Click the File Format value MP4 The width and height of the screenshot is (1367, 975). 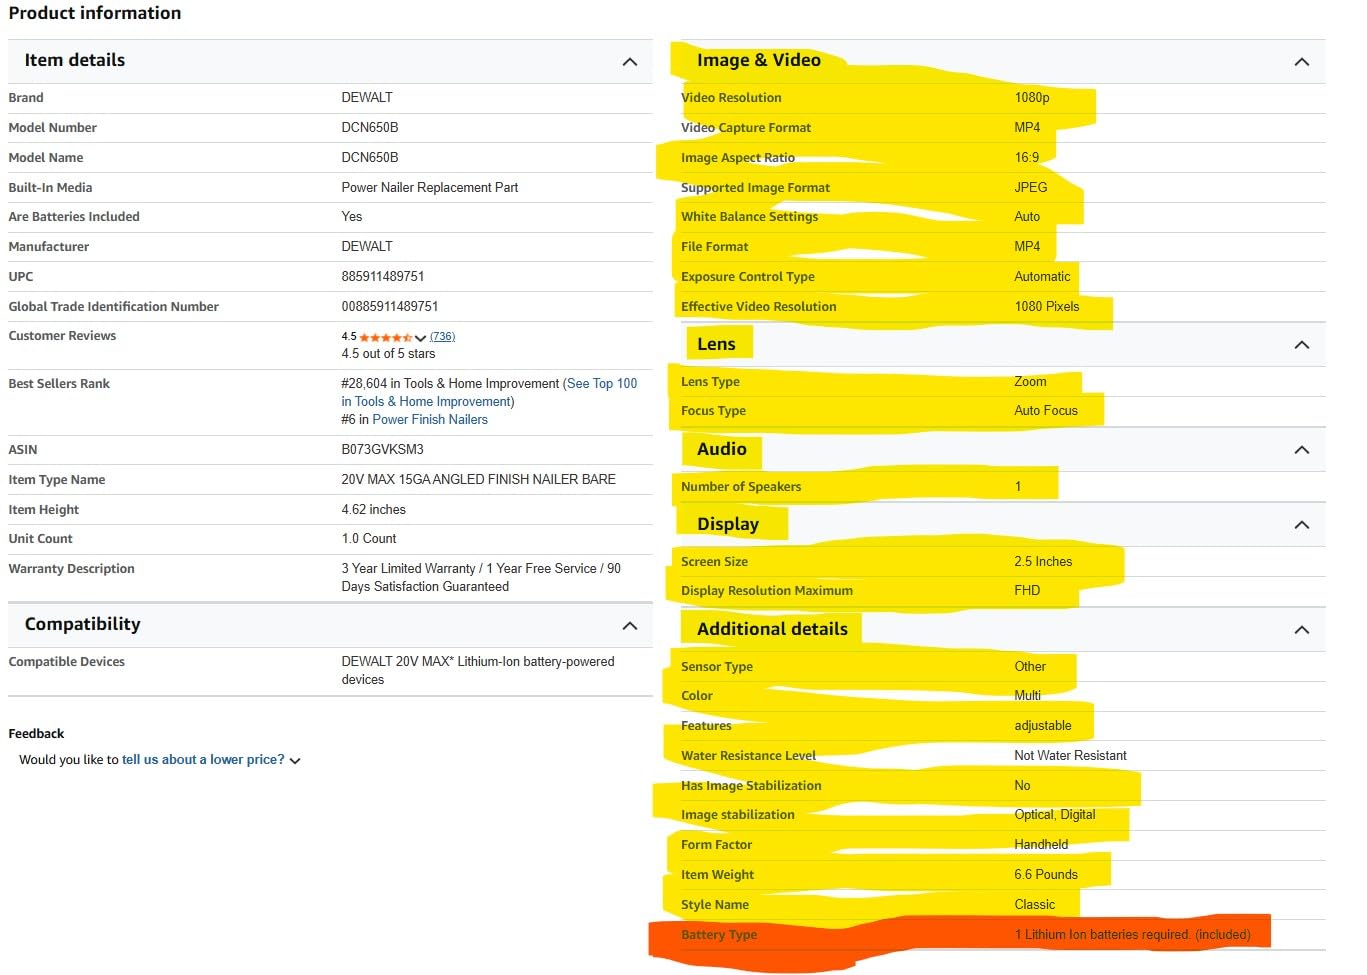pos(1027,247)
